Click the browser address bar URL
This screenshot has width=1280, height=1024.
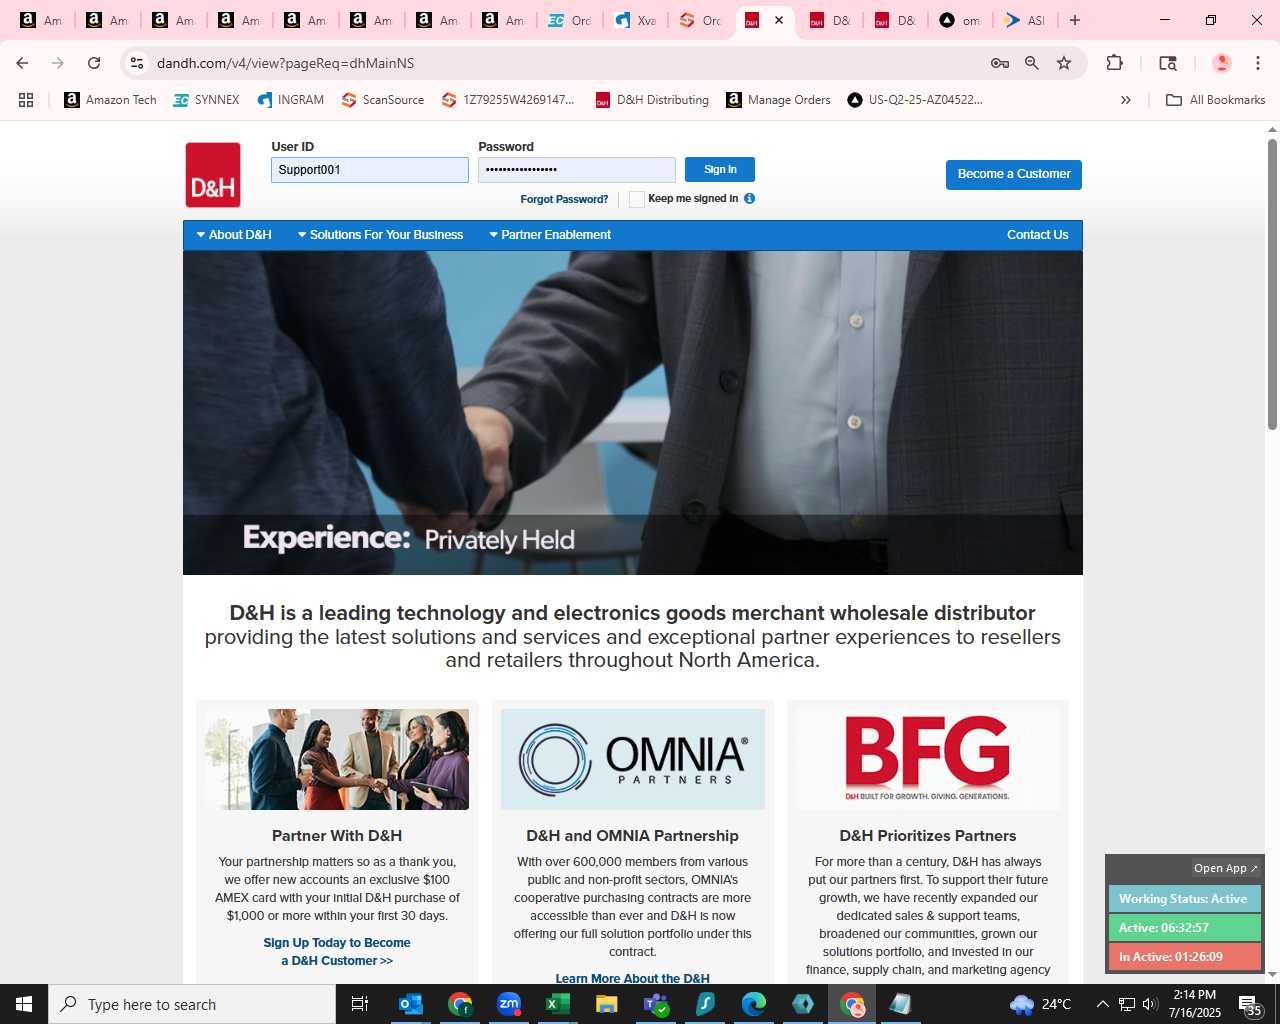click(x=285, y=63)
